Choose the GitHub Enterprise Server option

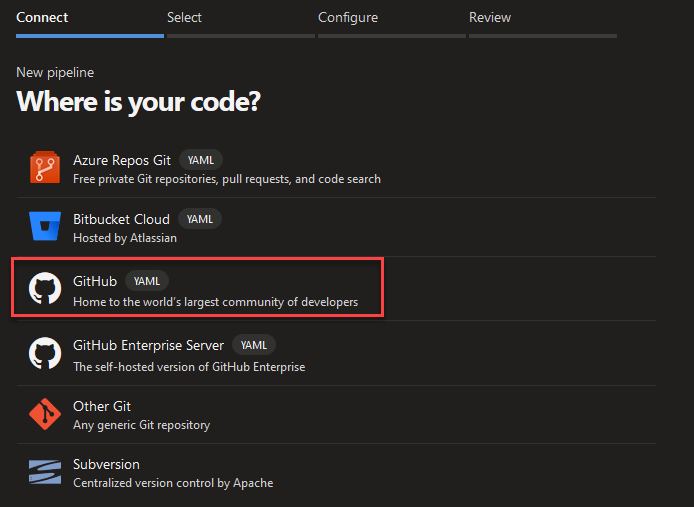click(148, 345)
